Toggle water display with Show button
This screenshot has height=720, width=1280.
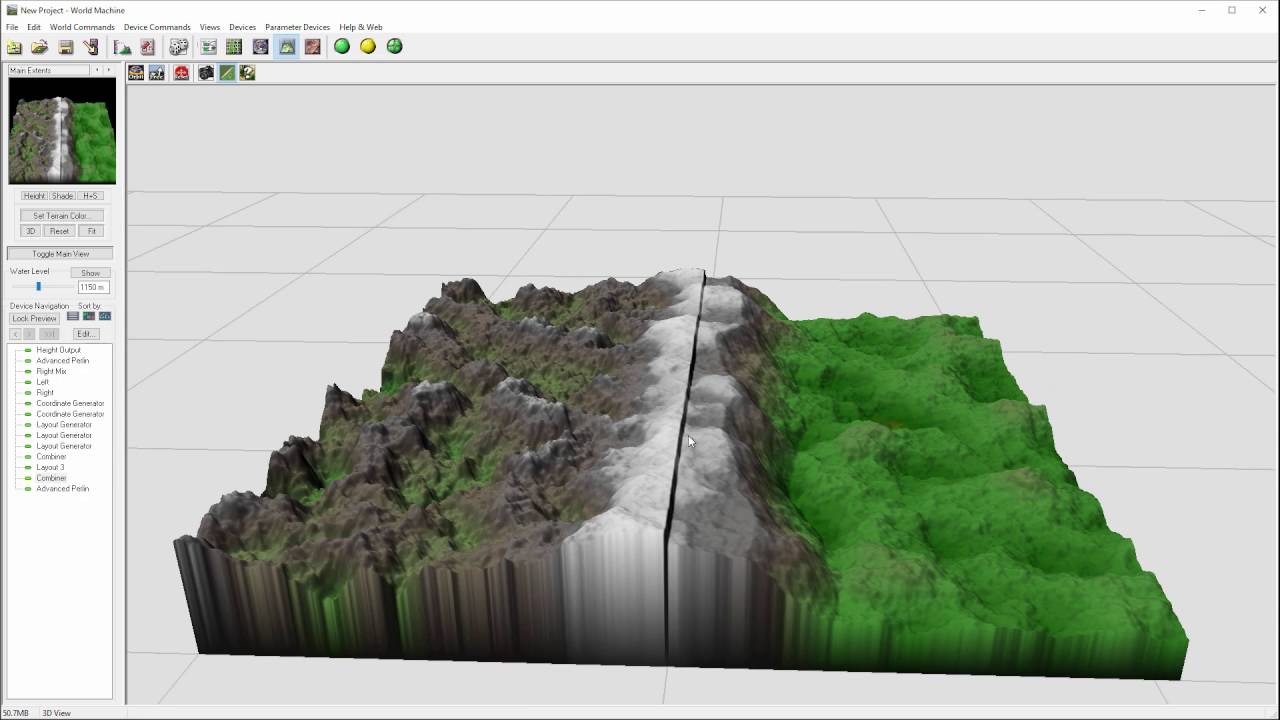(90, 273)
